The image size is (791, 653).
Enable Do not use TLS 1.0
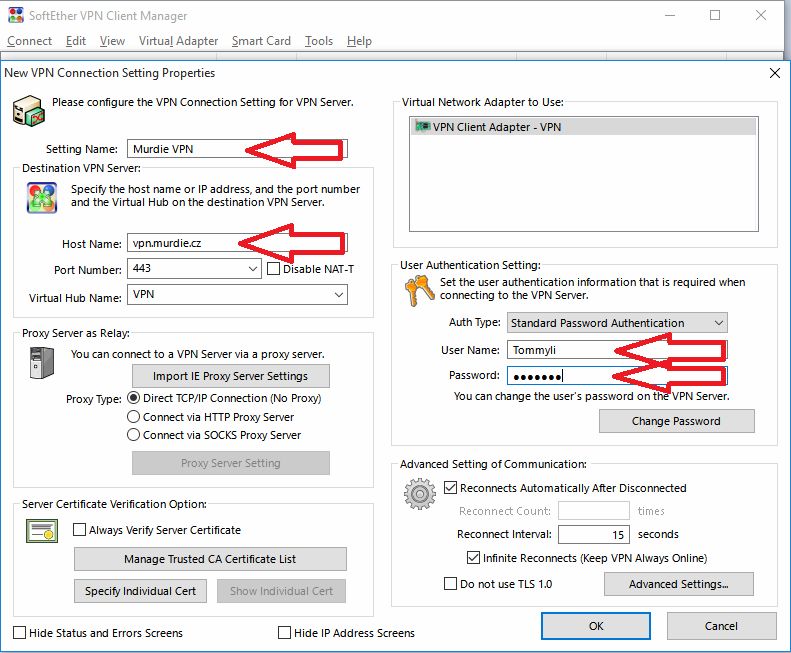click(x=450, y=584)
